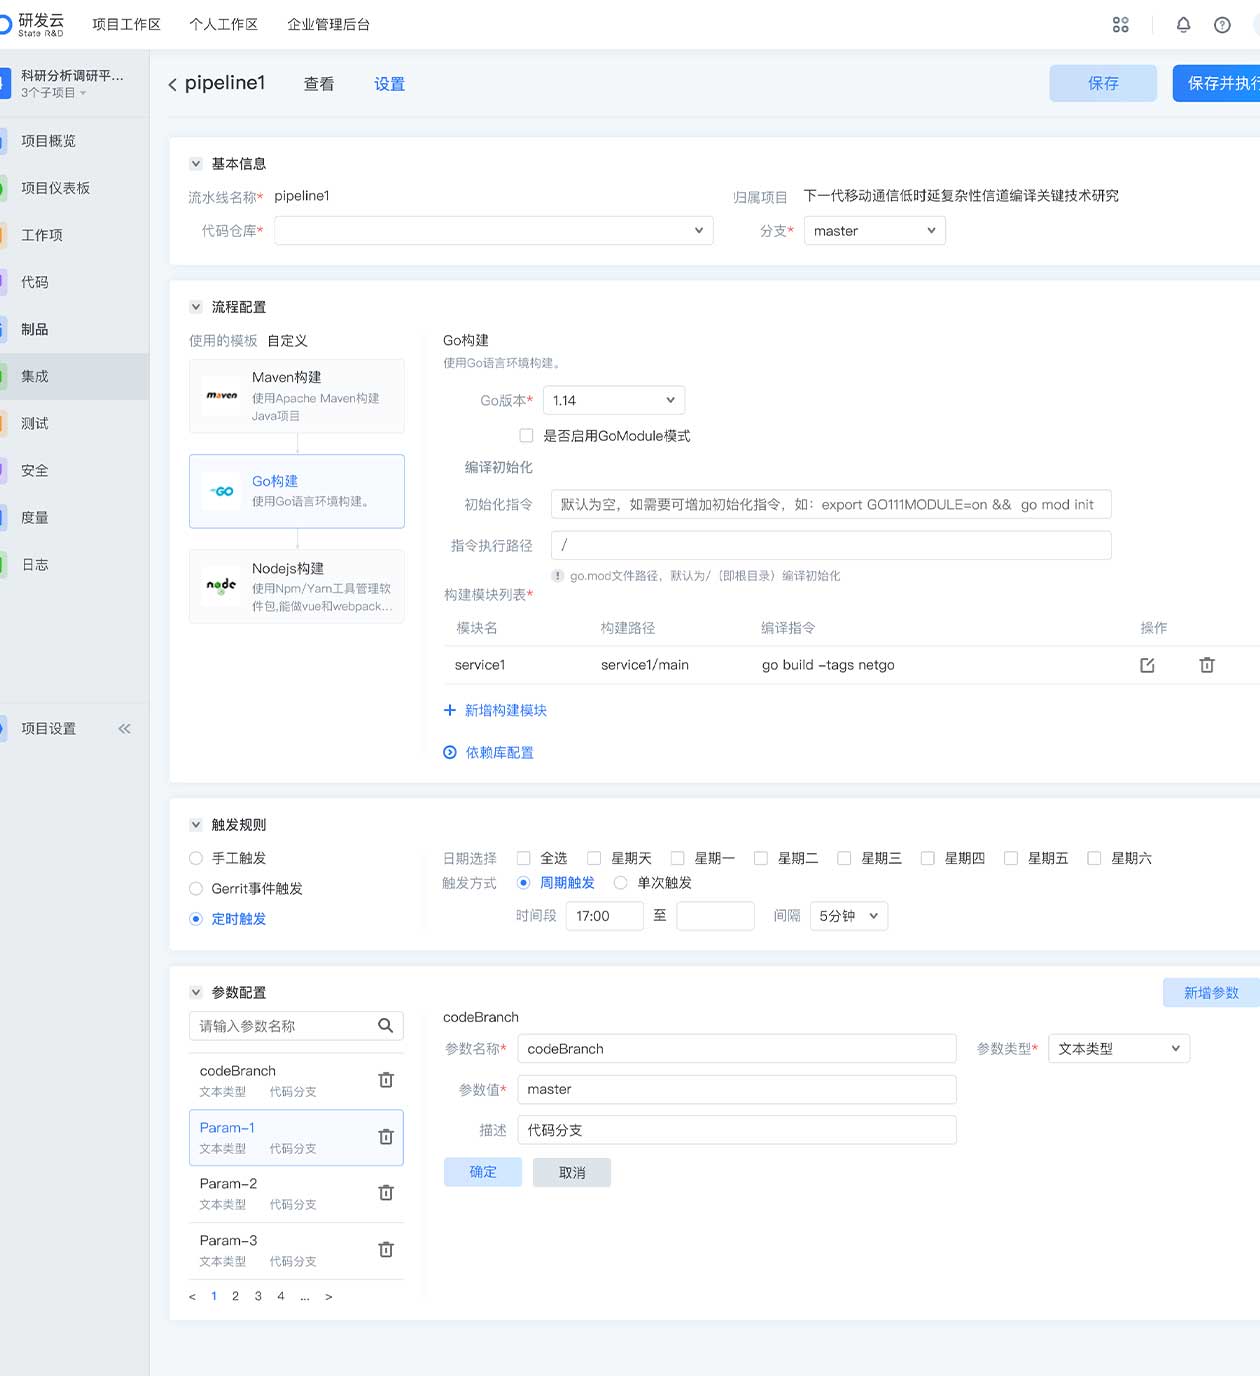The image size is (1260, 1376).
Task: Open the 5分钟 interval dropdown
Action: [848, 916]
